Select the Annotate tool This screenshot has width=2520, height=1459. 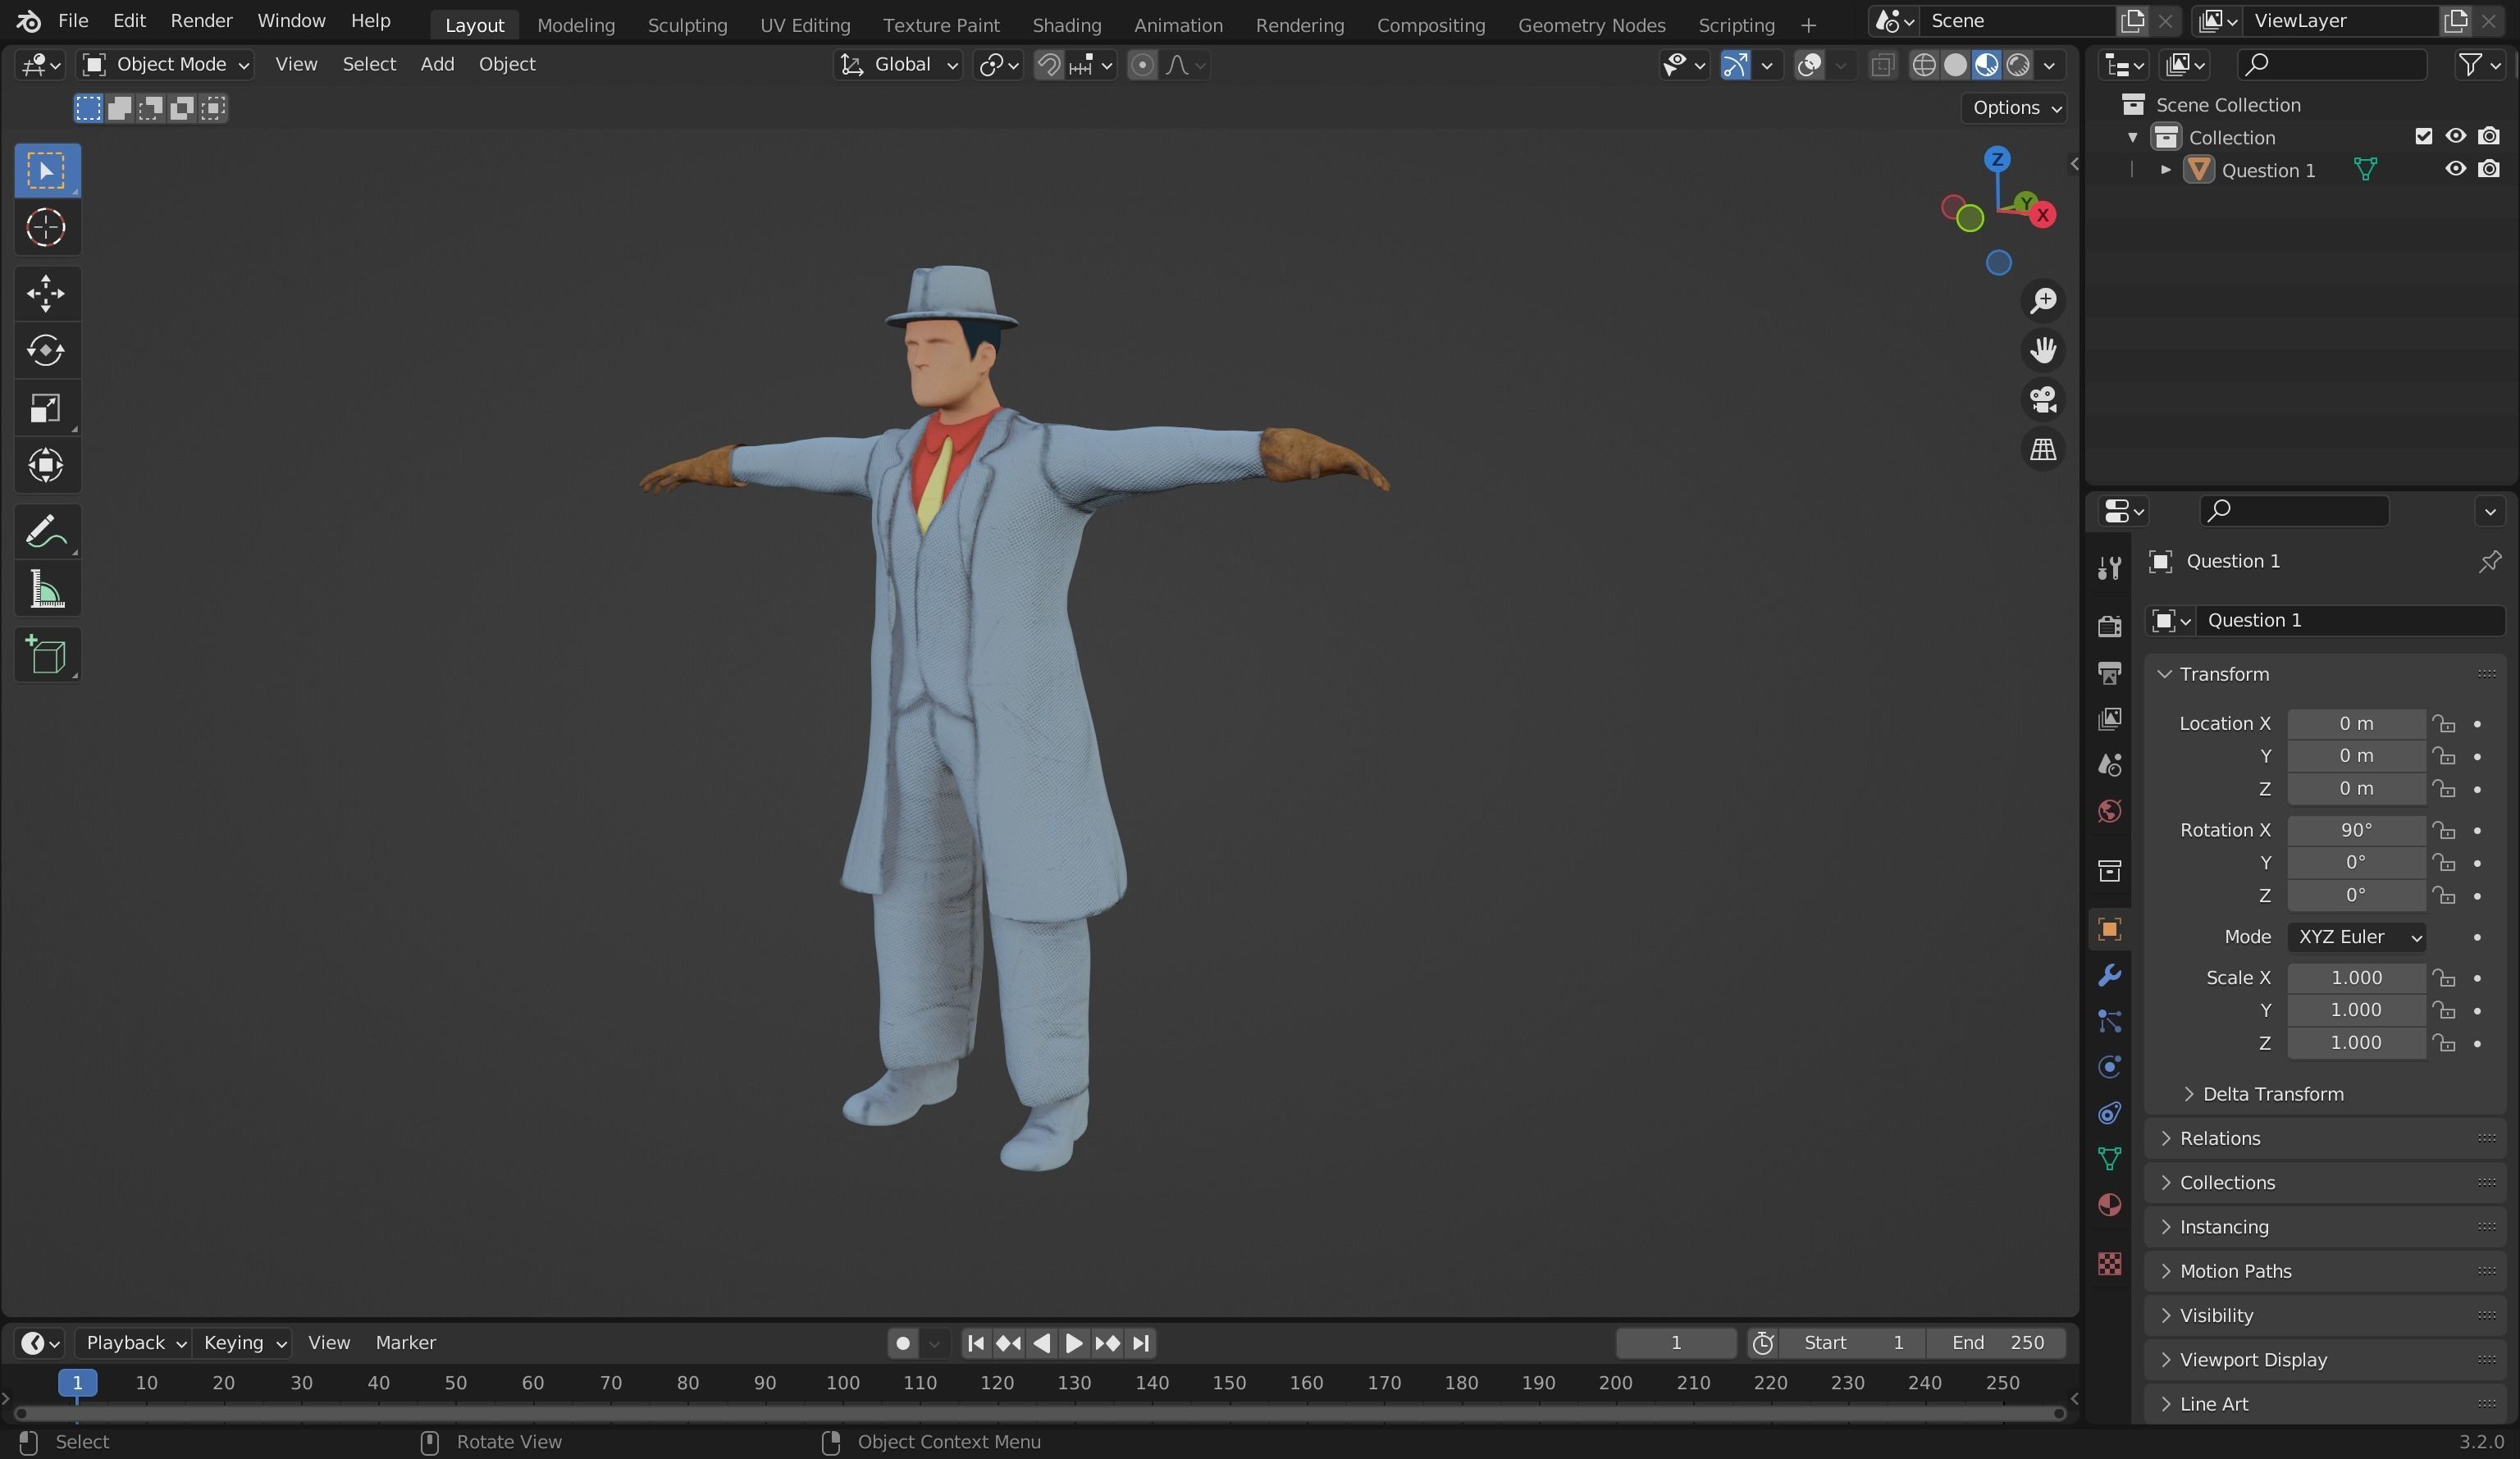[x=45, y=531]
